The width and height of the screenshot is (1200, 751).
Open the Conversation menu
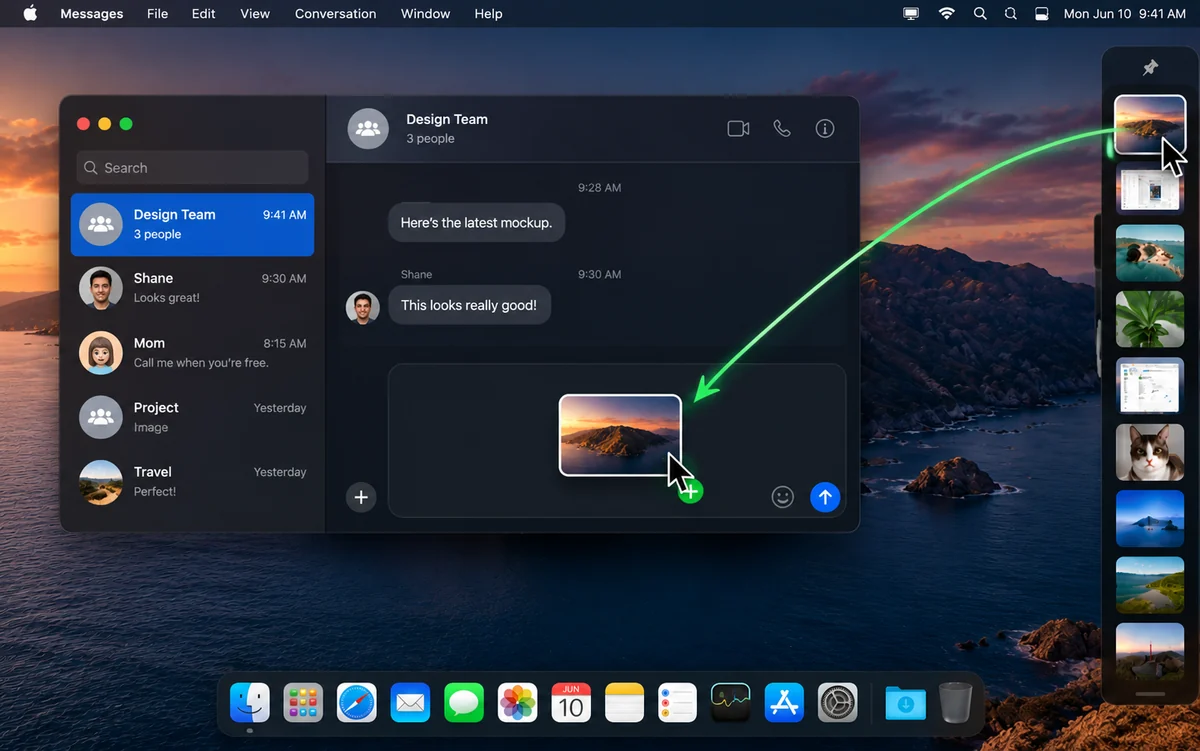[335, 14]
